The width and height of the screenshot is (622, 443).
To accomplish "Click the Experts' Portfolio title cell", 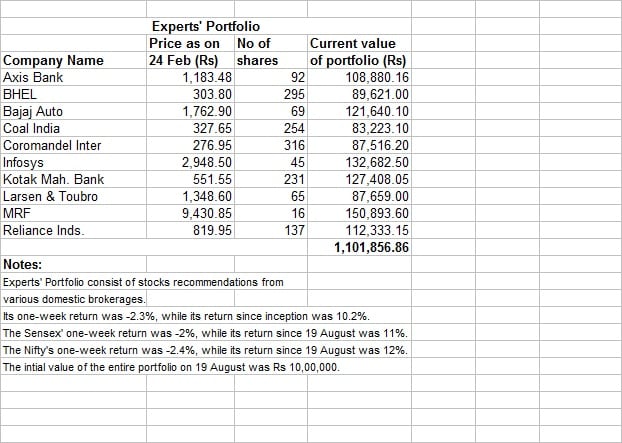I will pyautogui.click(x=205, y=26).
